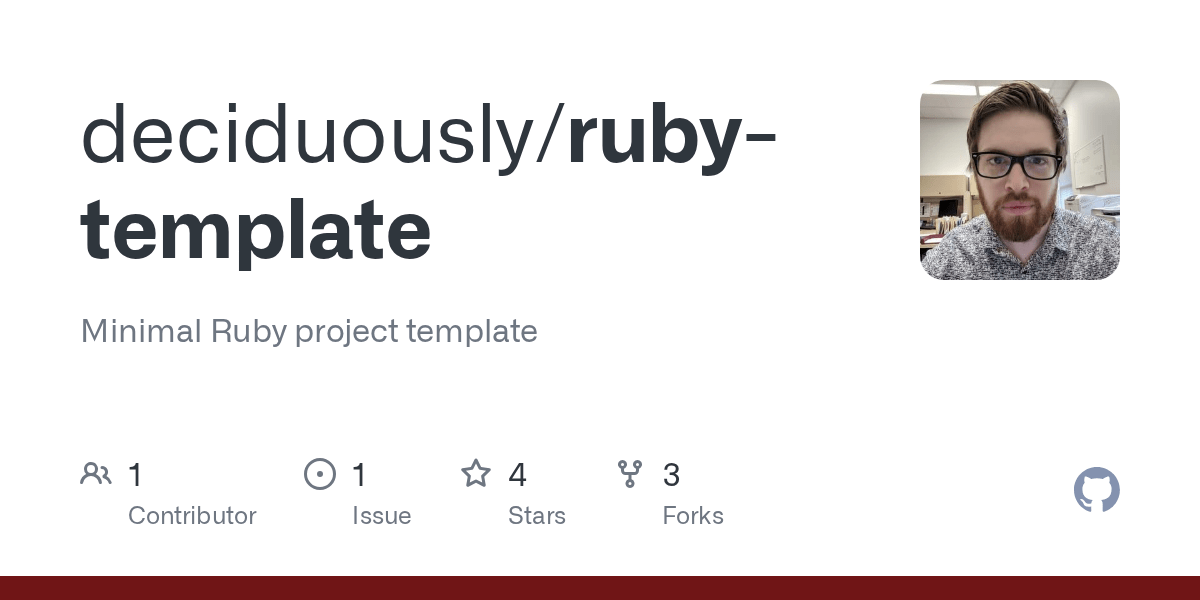Open the profile avatar photo
The image size is (1200, 600).
(x=1019, y=180)
